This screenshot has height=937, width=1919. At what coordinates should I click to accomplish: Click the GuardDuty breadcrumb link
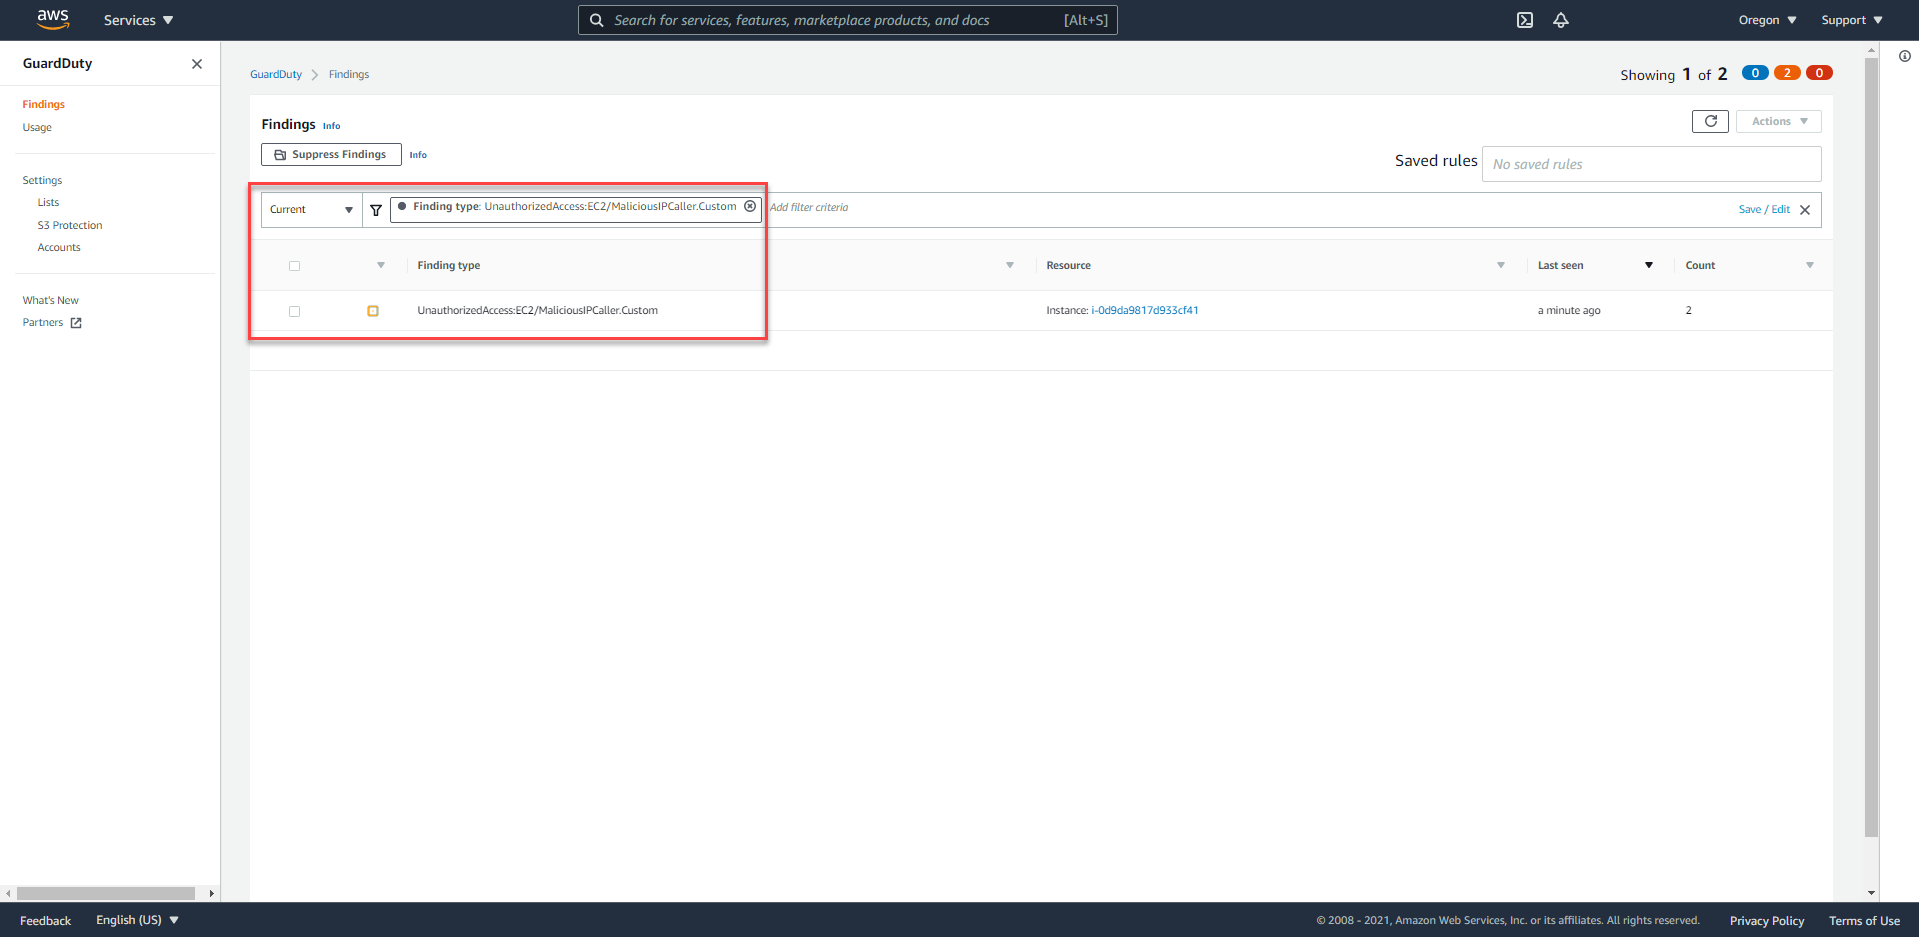click(276, 74)
